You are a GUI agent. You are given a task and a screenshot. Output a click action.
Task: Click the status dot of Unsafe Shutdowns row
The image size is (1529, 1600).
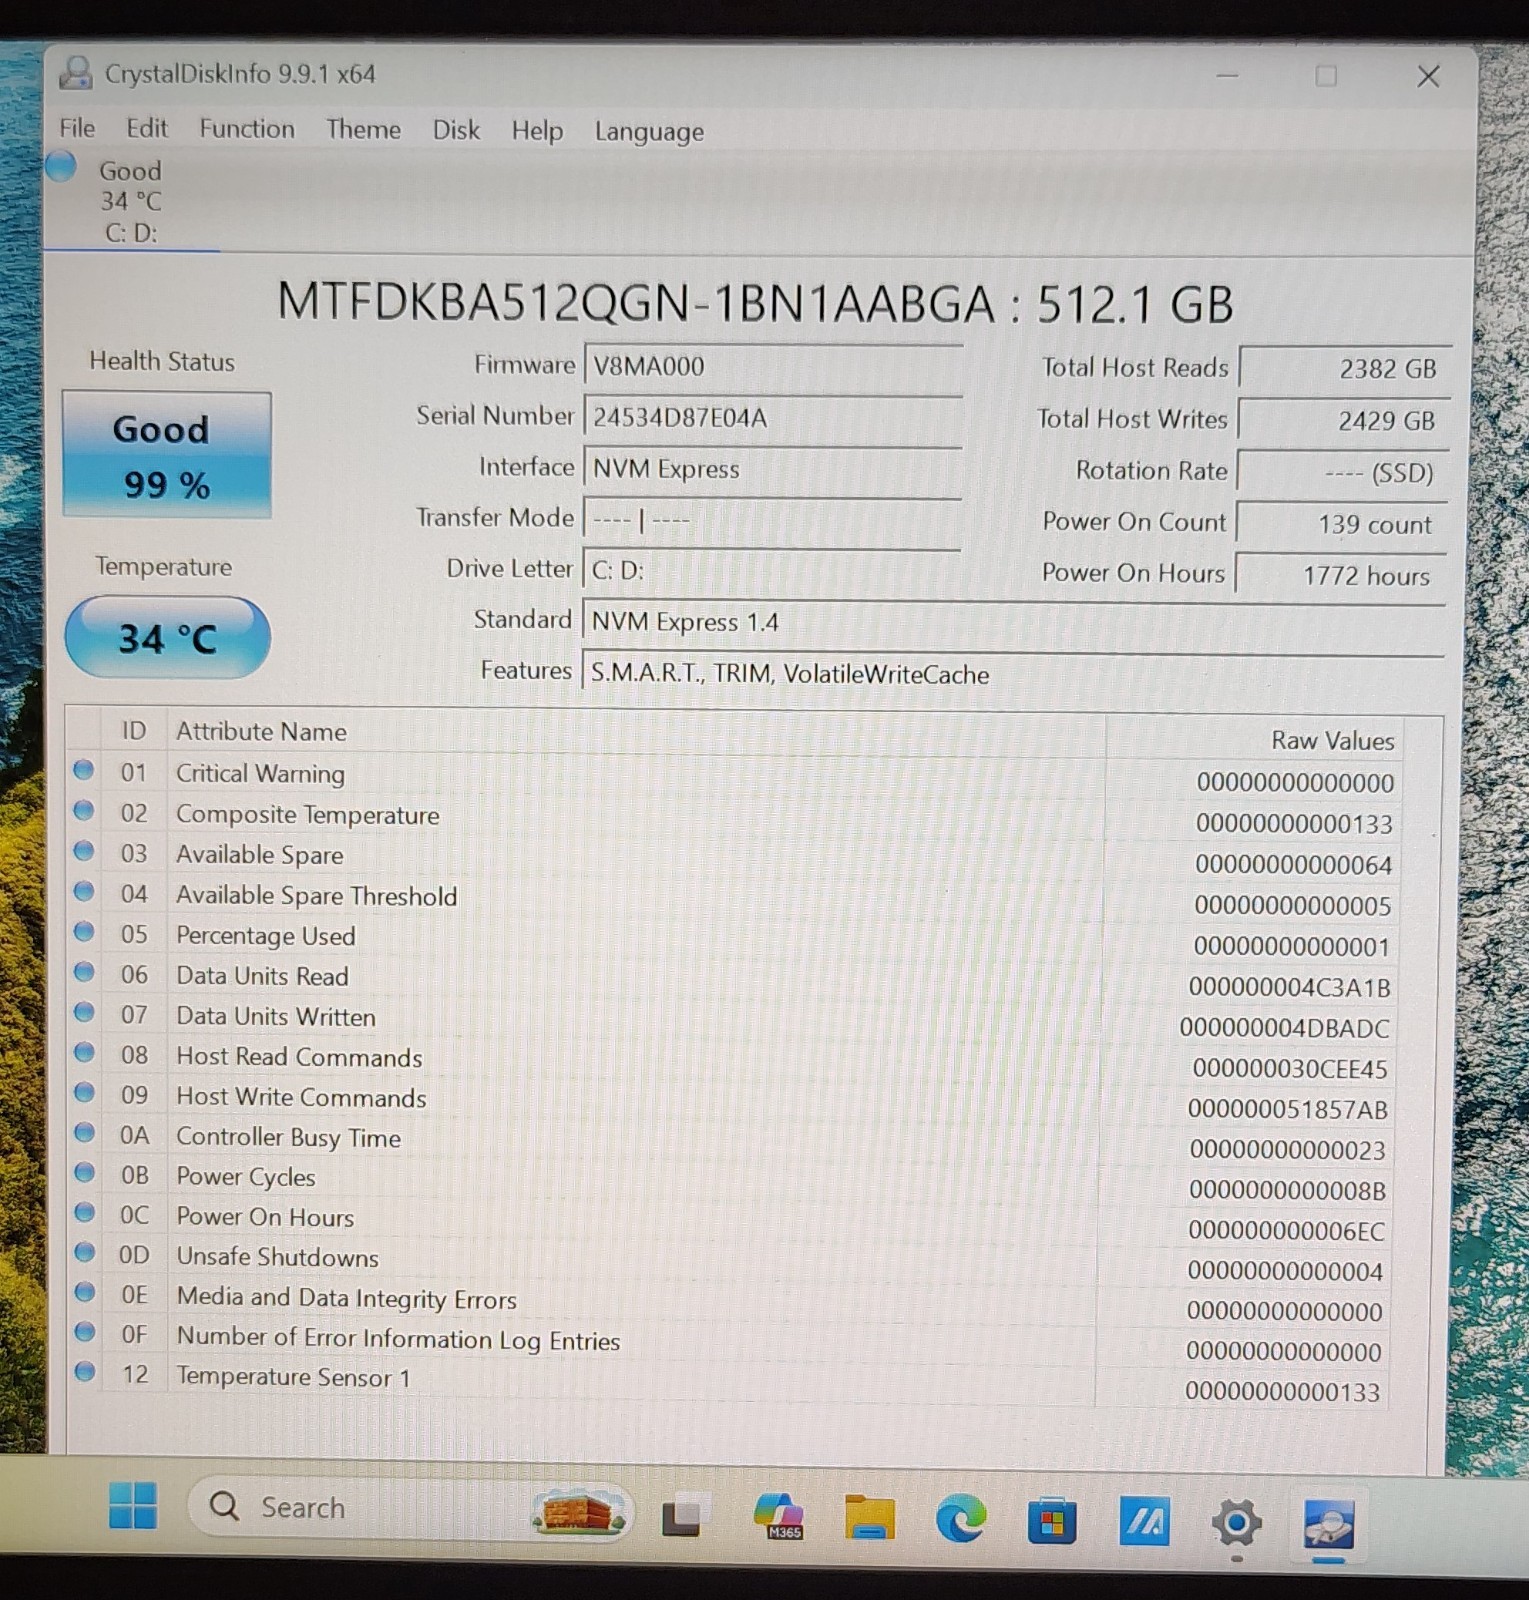tap(85, 1252)
